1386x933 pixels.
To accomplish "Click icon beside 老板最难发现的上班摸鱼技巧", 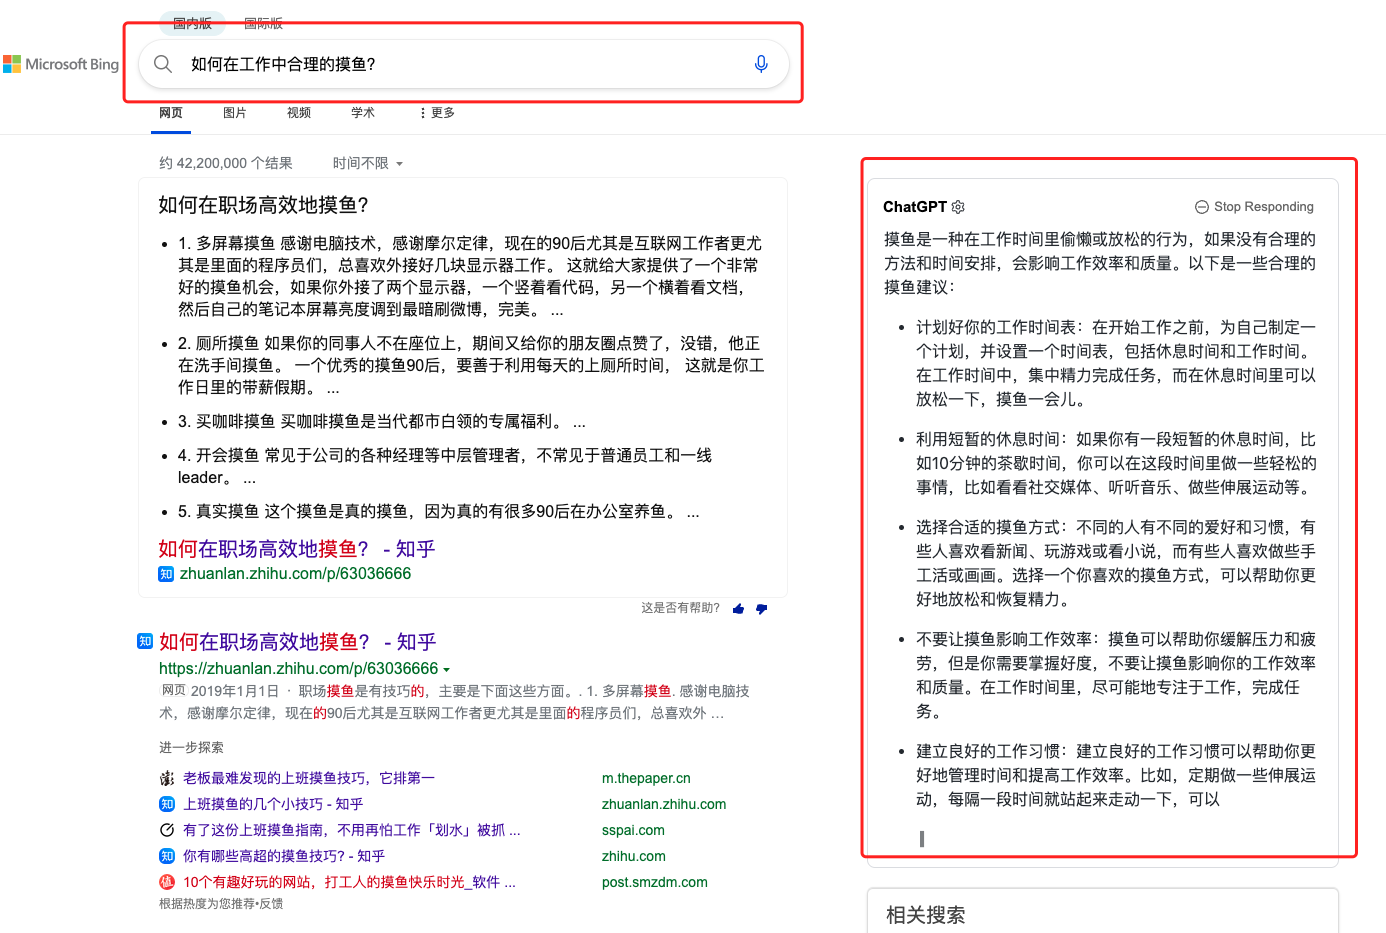I will tap(167, 778).
